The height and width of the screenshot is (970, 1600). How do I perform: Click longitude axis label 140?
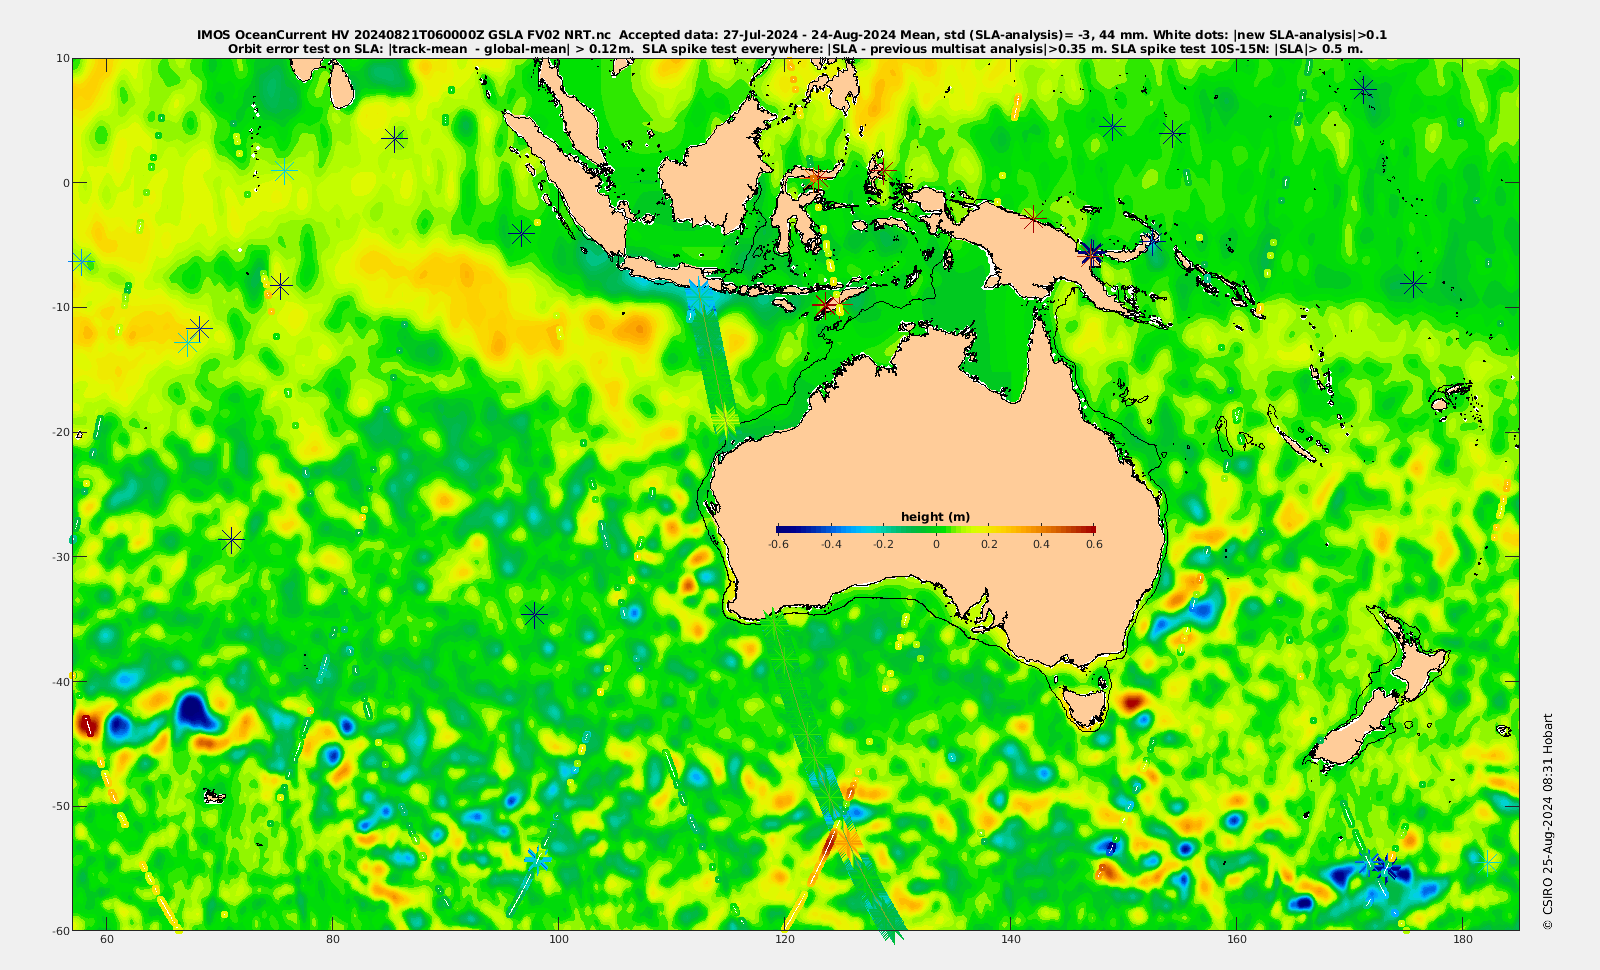[1010, 940]
